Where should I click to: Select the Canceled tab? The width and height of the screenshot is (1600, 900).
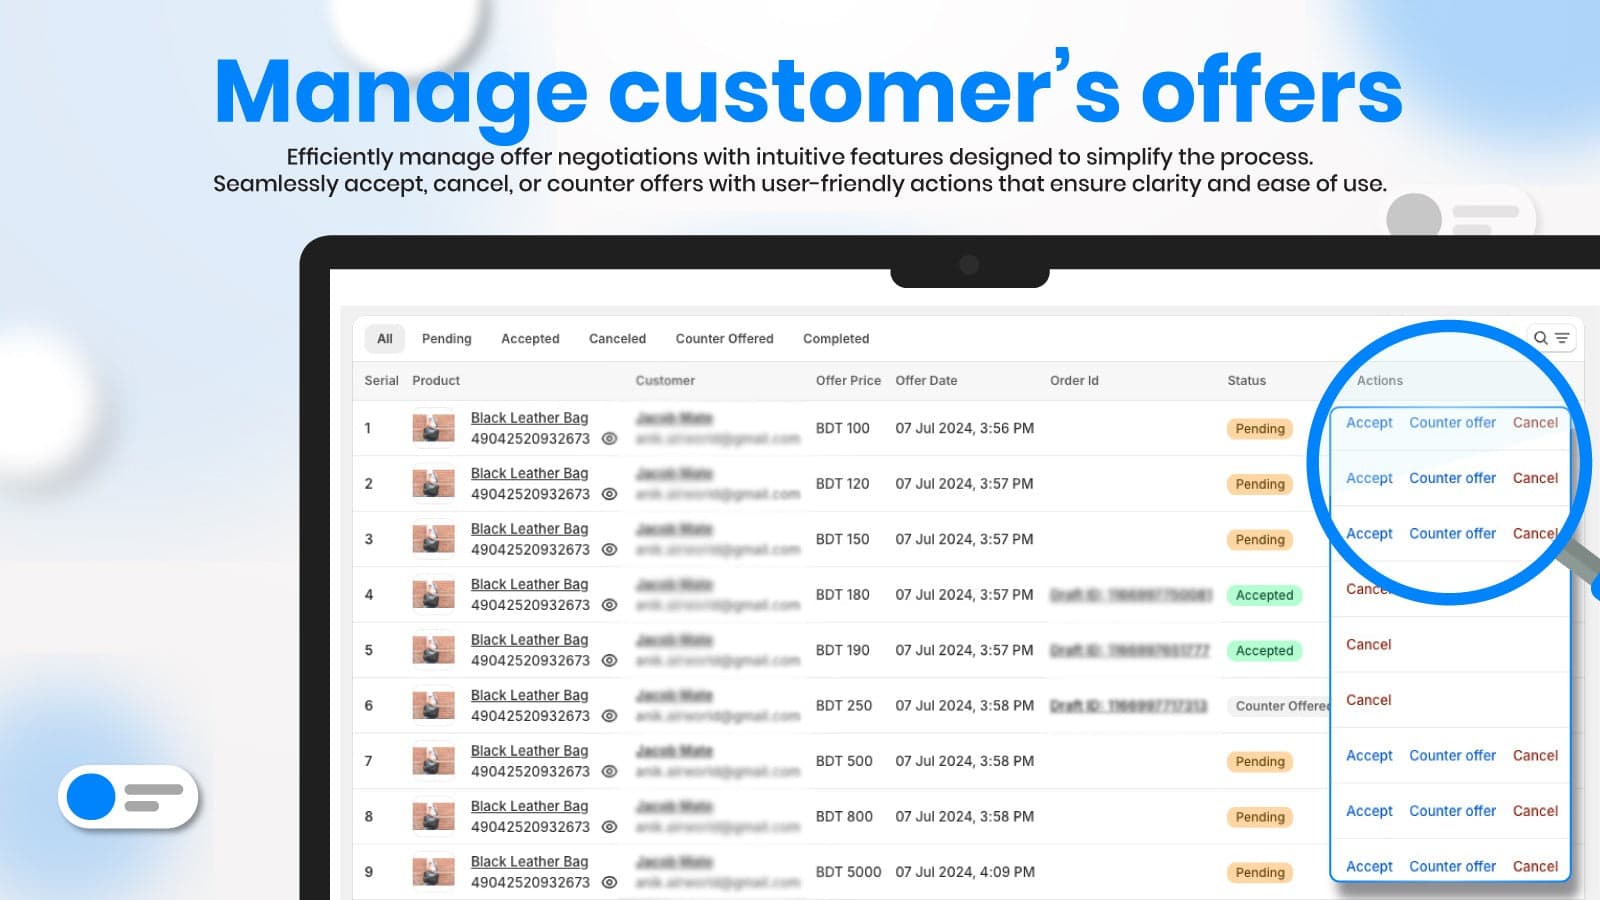(617, 339)
